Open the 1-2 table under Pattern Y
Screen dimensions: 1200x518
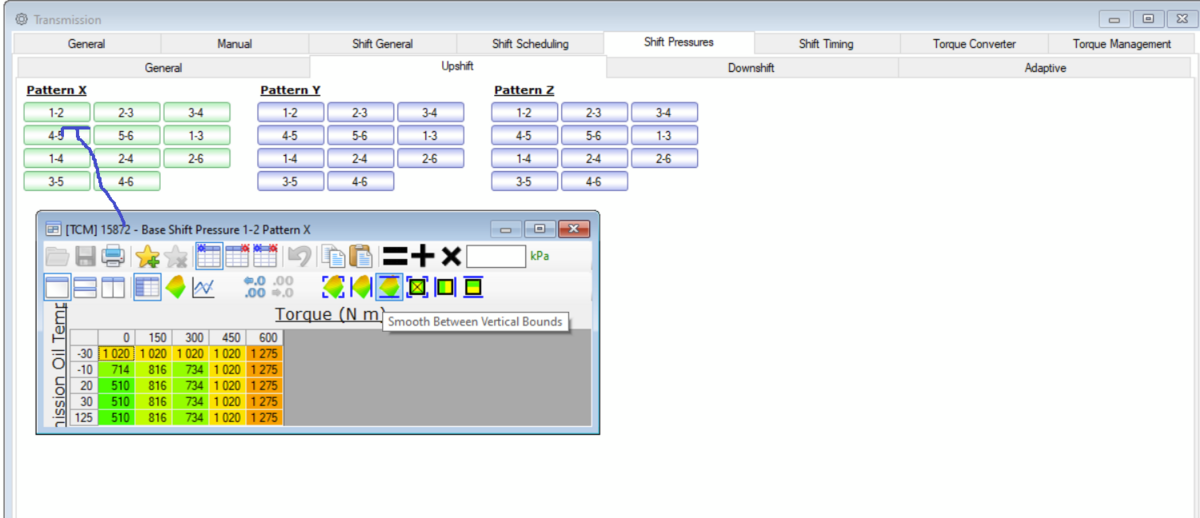pyautogui.click(x=290, y=113)
